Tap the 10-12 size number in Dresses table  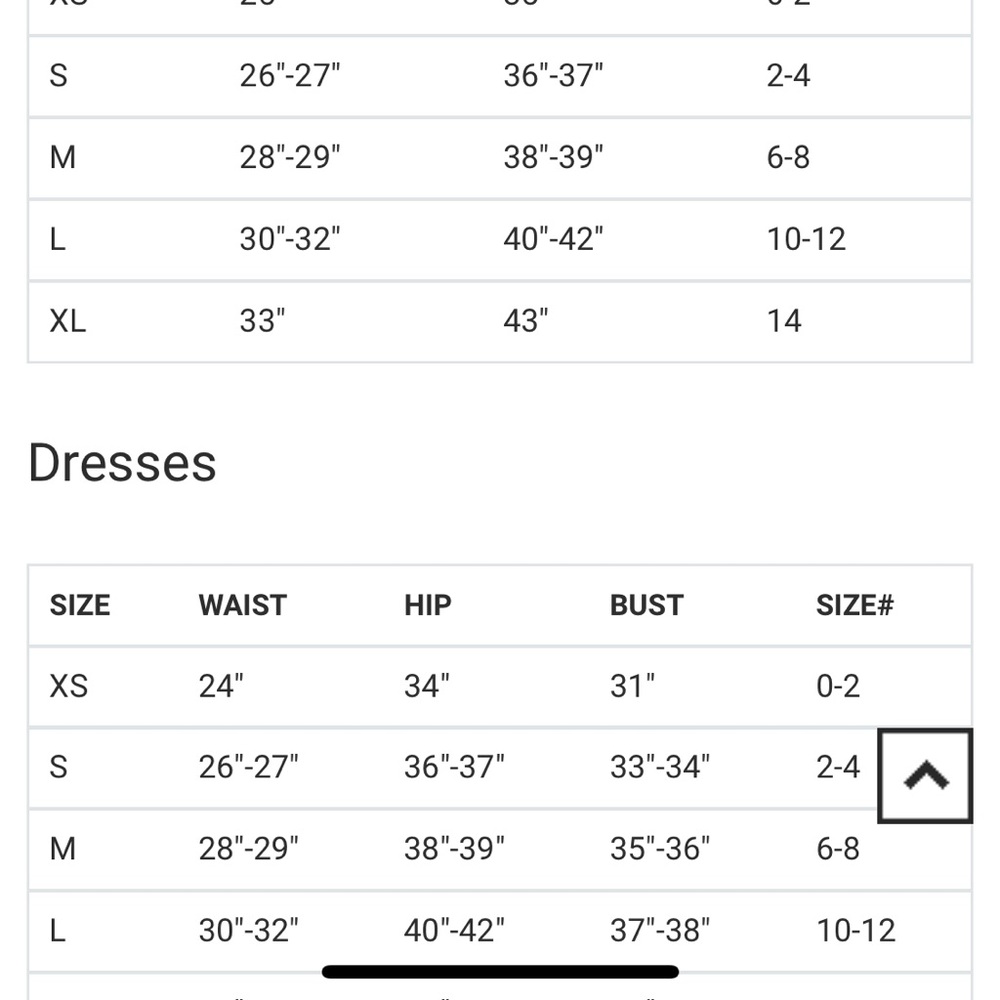click(x=855, y=930)
